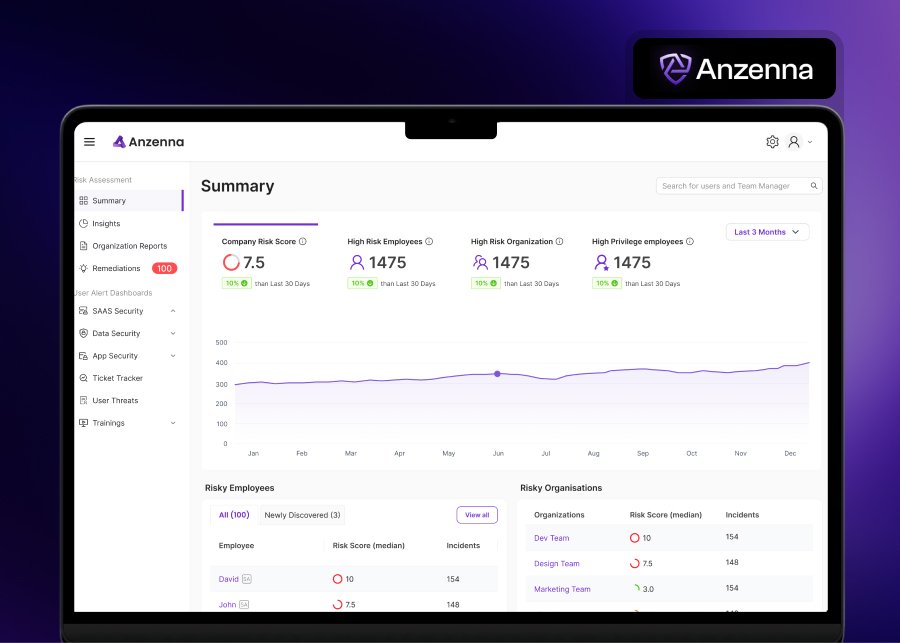Click the June data point on chart
Screen dimensions: 900x643
coord(497,374)
